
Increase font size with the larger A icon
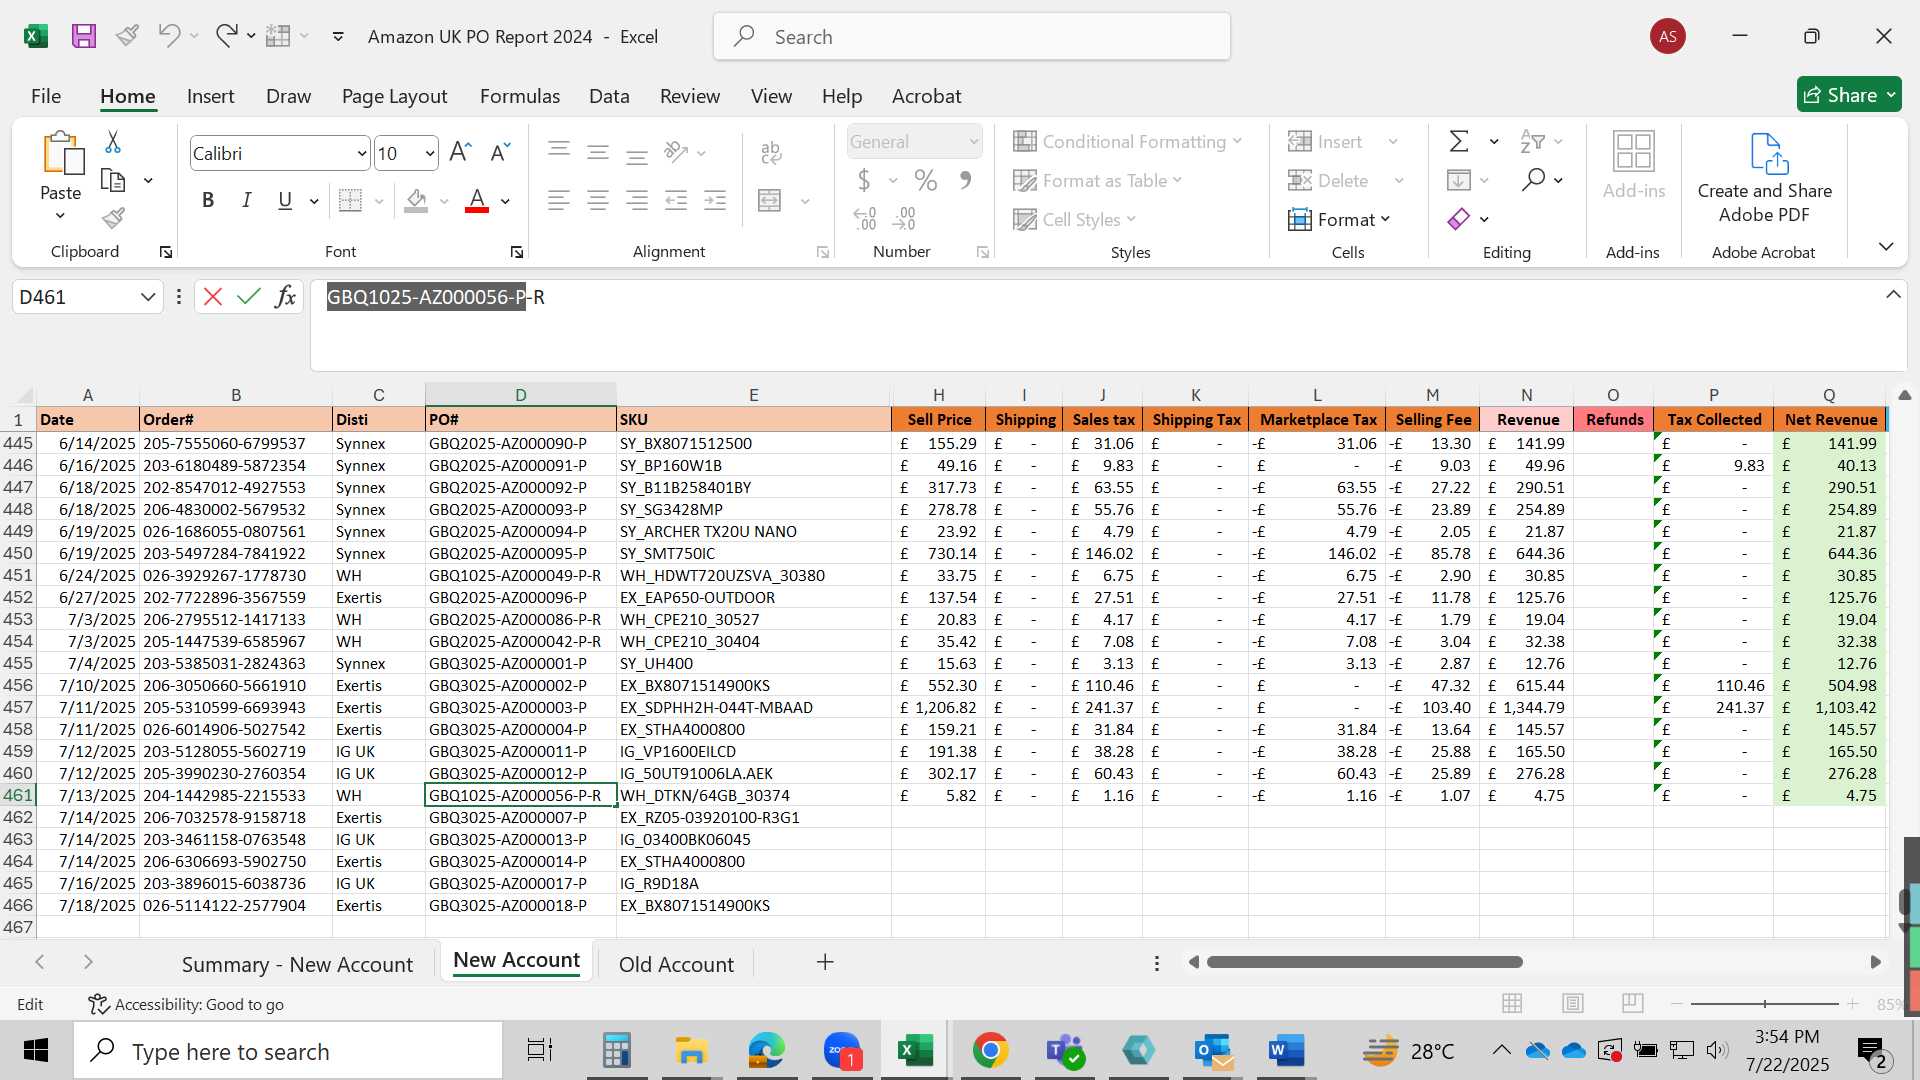pos(460,152)
